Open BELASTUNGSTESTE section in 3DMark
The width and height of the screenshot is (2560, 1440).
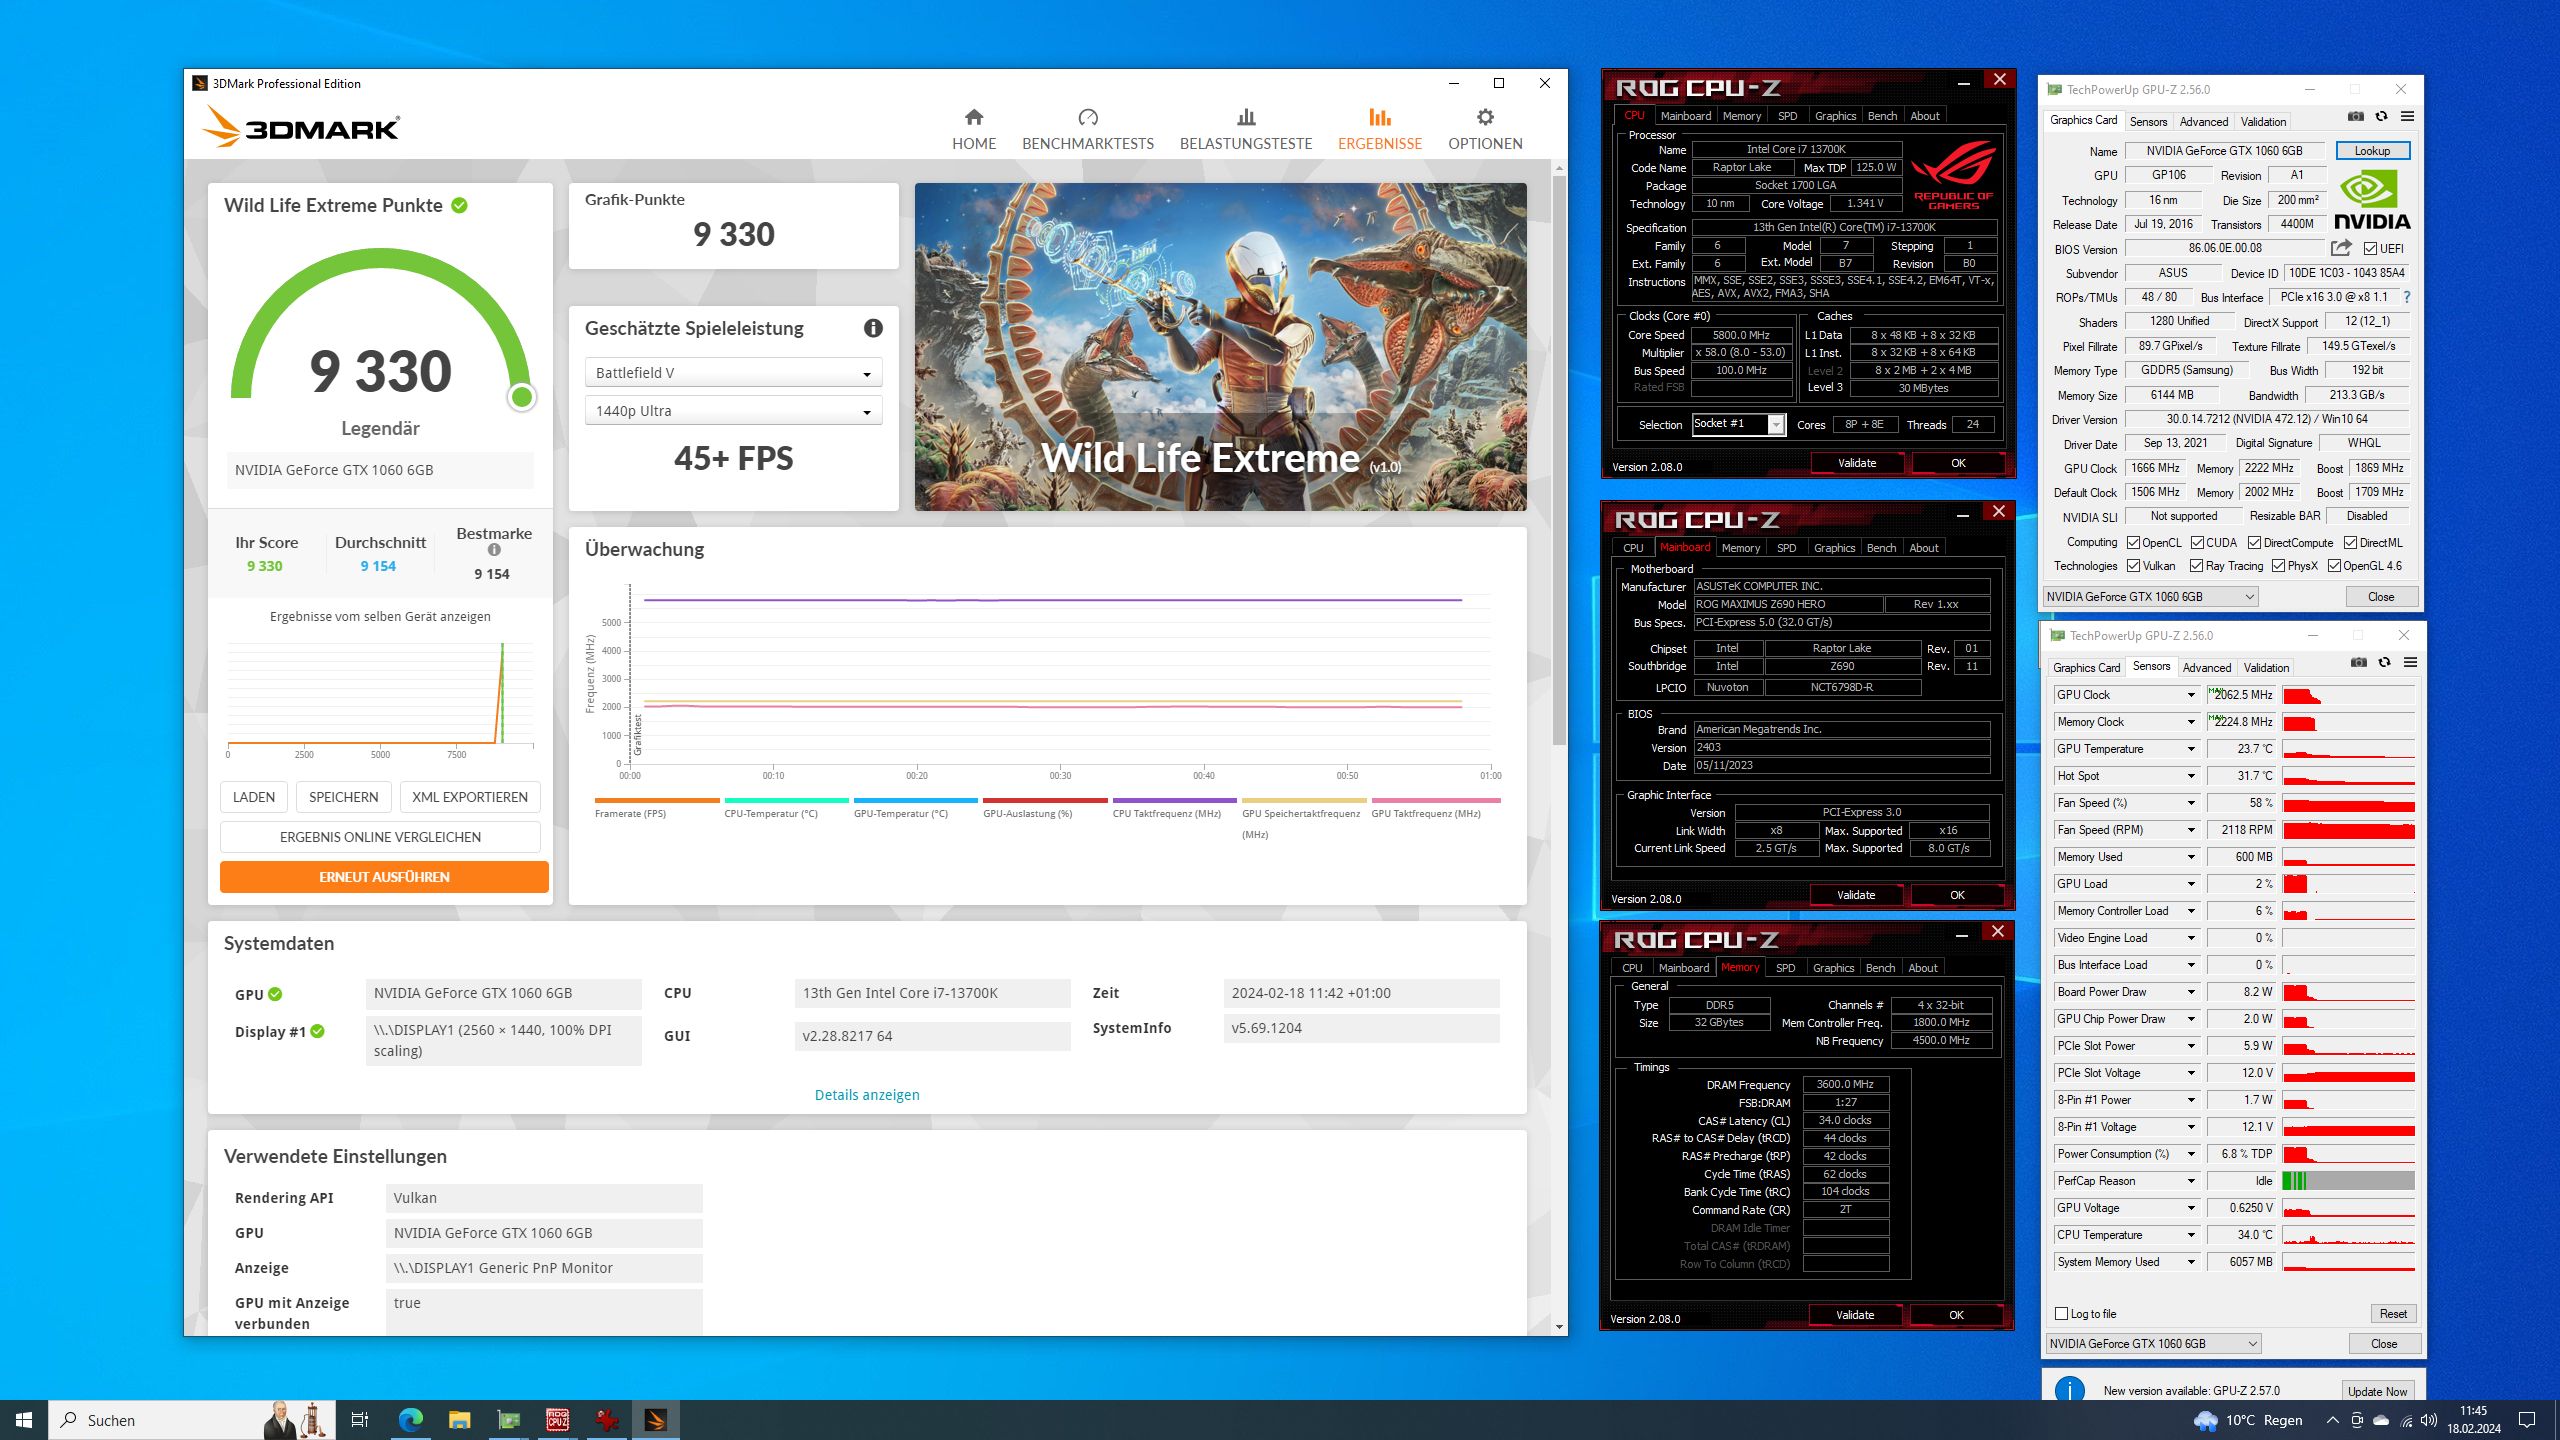pos(1246,130)
